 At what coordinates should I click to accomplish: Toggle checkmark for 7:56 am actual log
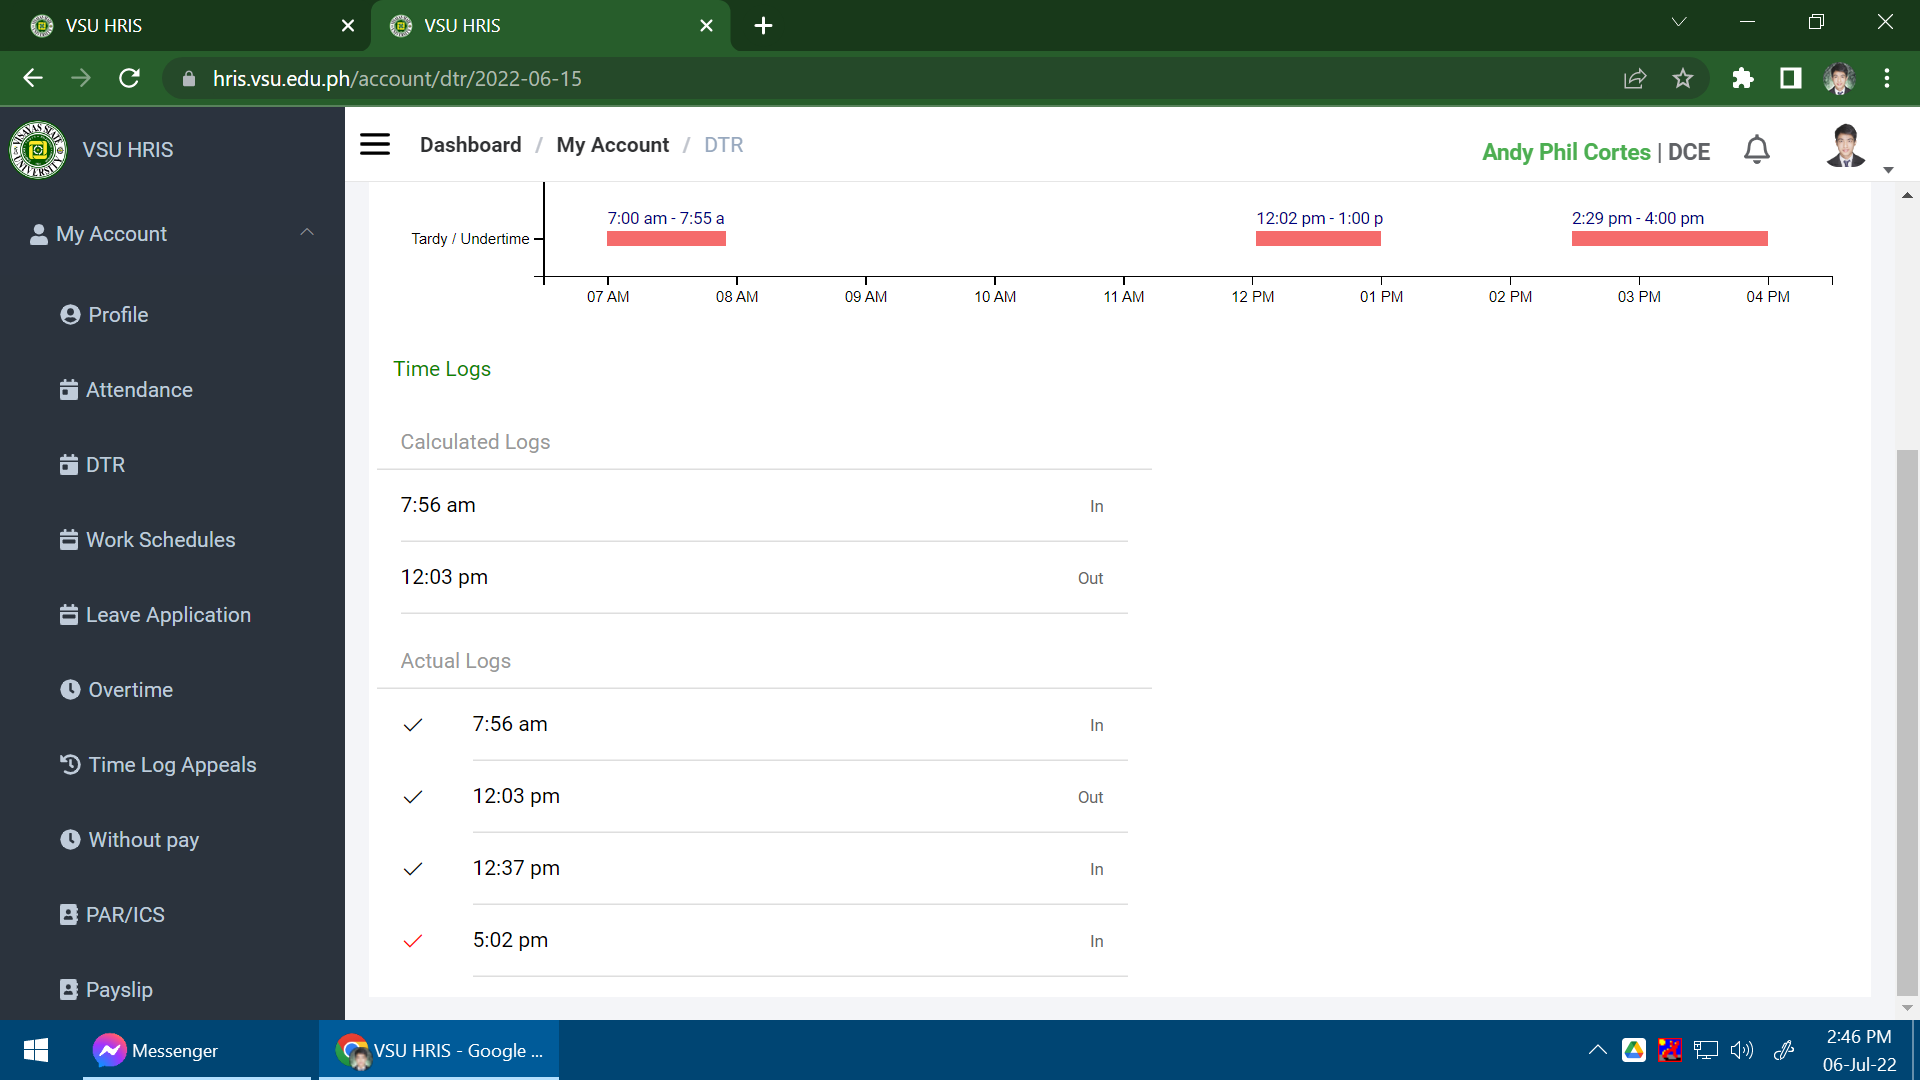[413, 725]
